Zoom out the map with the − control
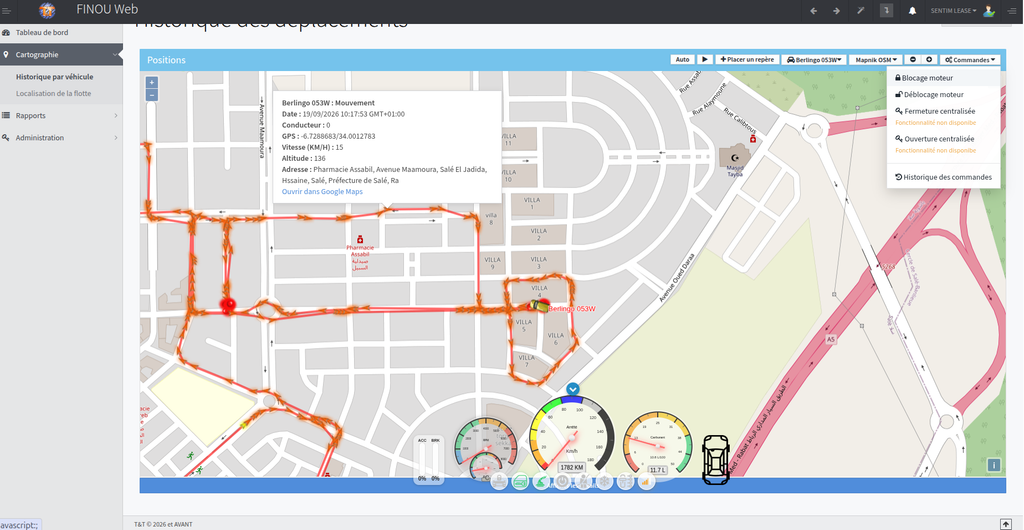This screenshot has height=530, width=1024. pos(152,95)
